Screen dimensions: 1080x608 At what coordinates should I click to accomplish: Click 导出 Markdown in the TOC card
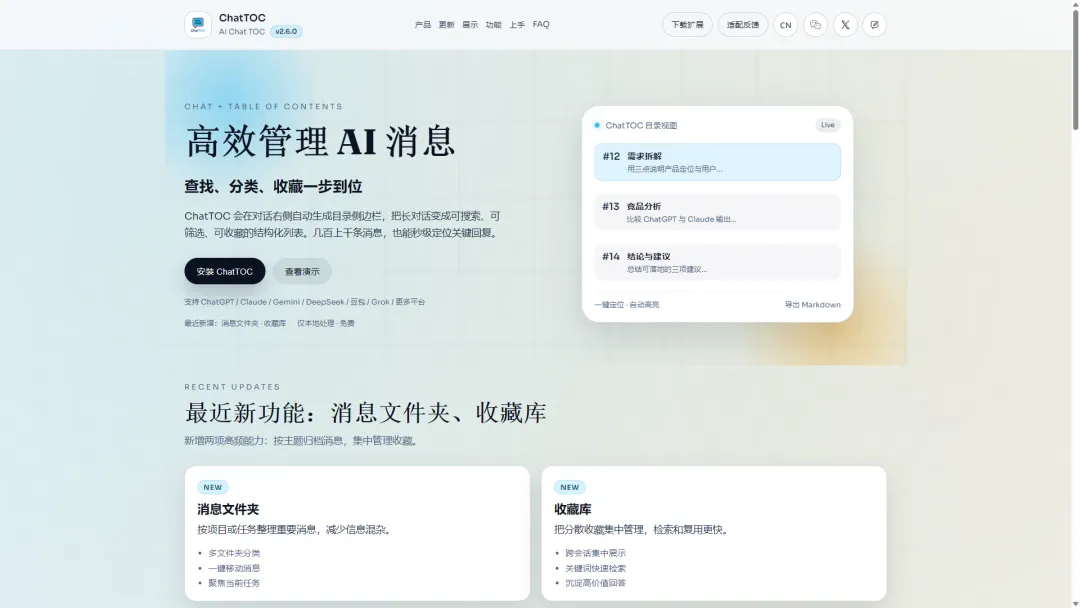[812, 304]
